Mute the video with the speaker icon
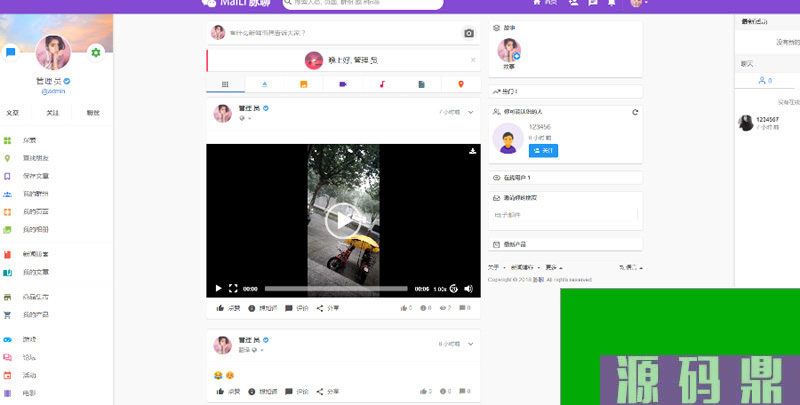Image resolution: width=800 pixels, height=405 pixels. [468, 289]
